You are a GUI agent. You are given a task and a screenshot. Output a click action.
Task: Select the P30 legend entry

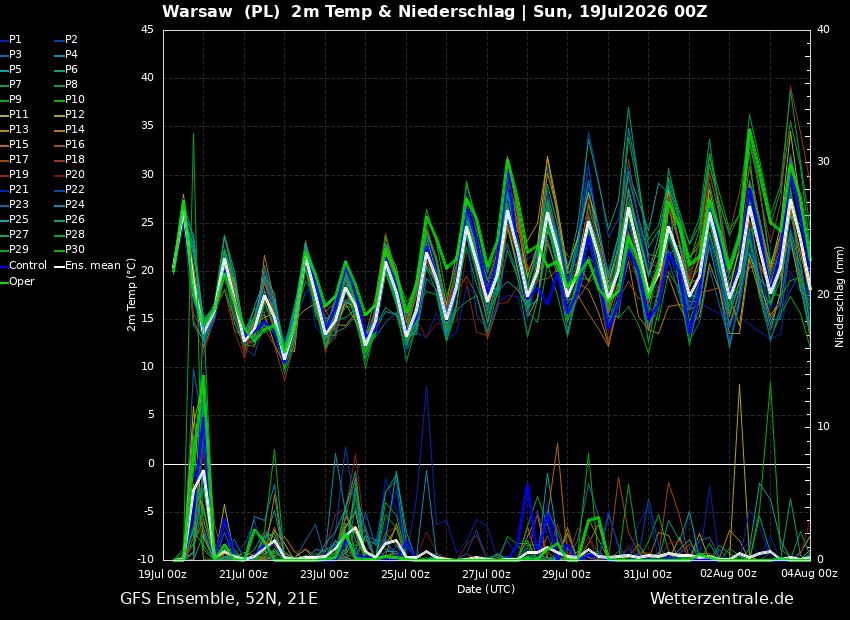(x=70, y=249)
